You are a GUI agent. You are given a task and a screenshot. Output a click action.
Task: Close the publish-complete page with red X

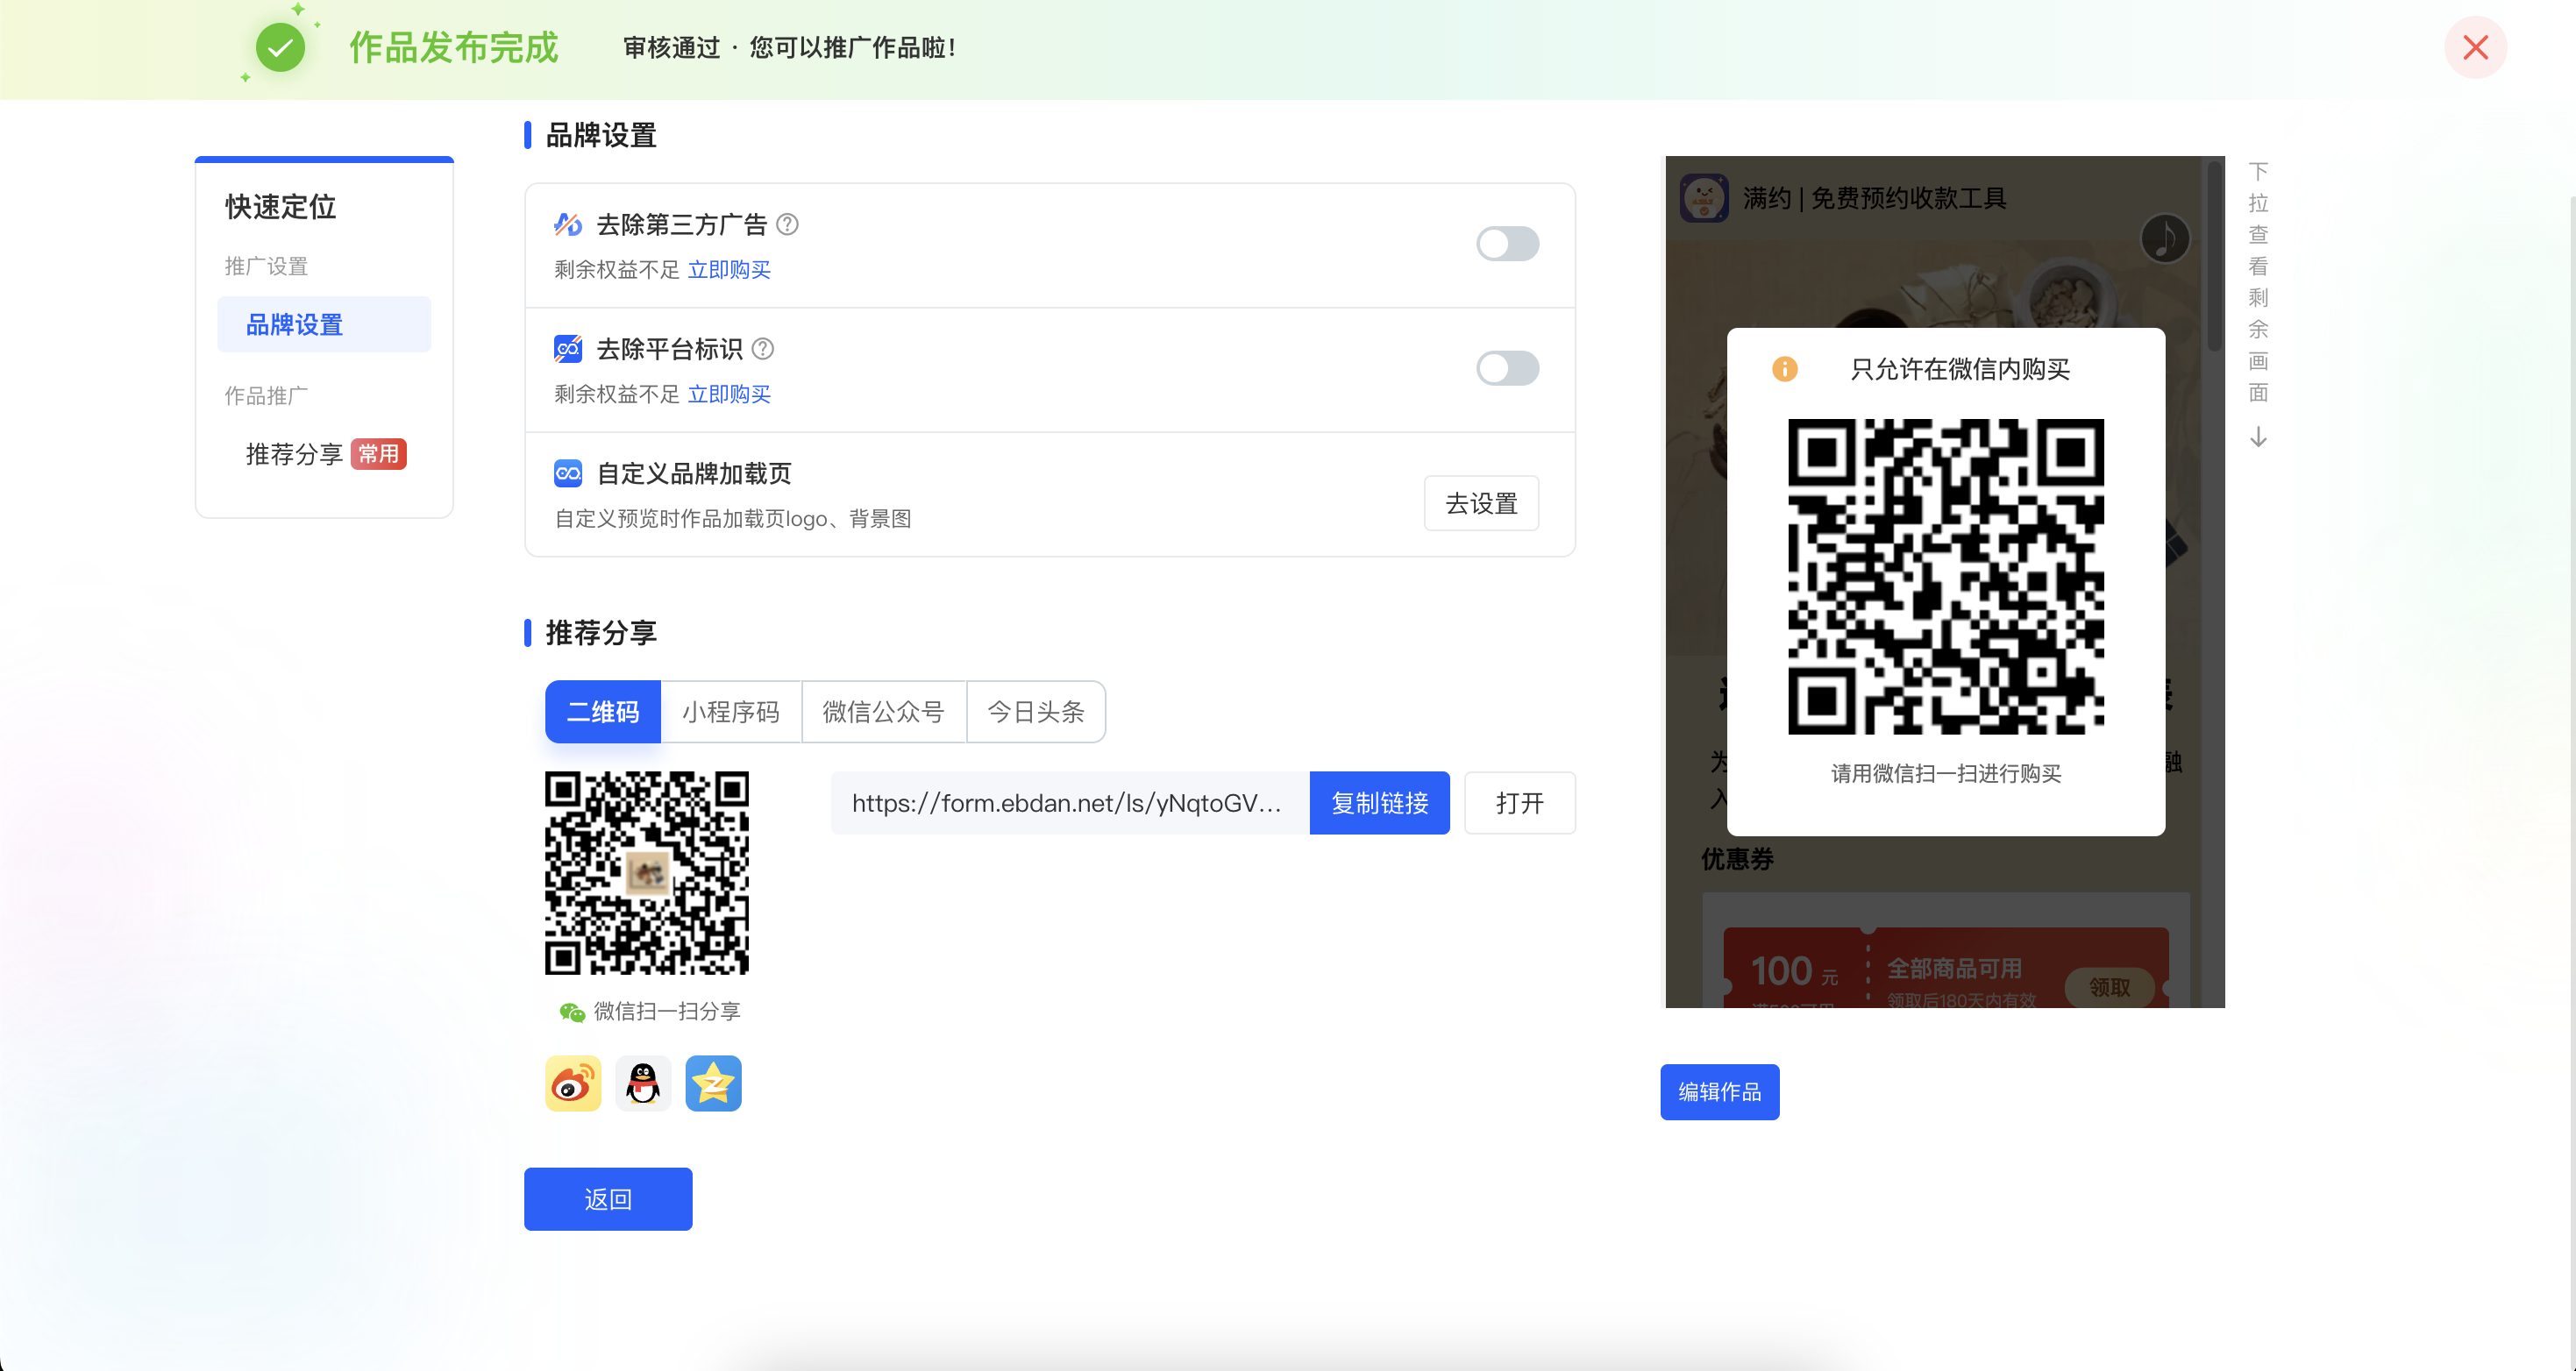(x=2475, y=47)
